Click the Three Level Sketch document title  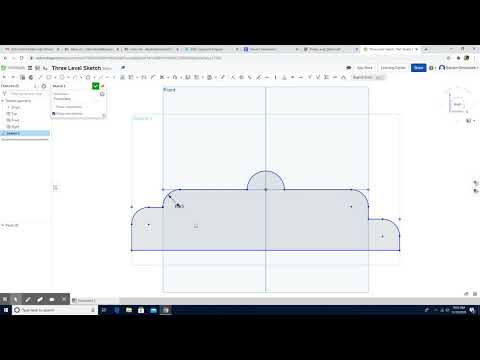pyautogui.click(x=76, y=68)
